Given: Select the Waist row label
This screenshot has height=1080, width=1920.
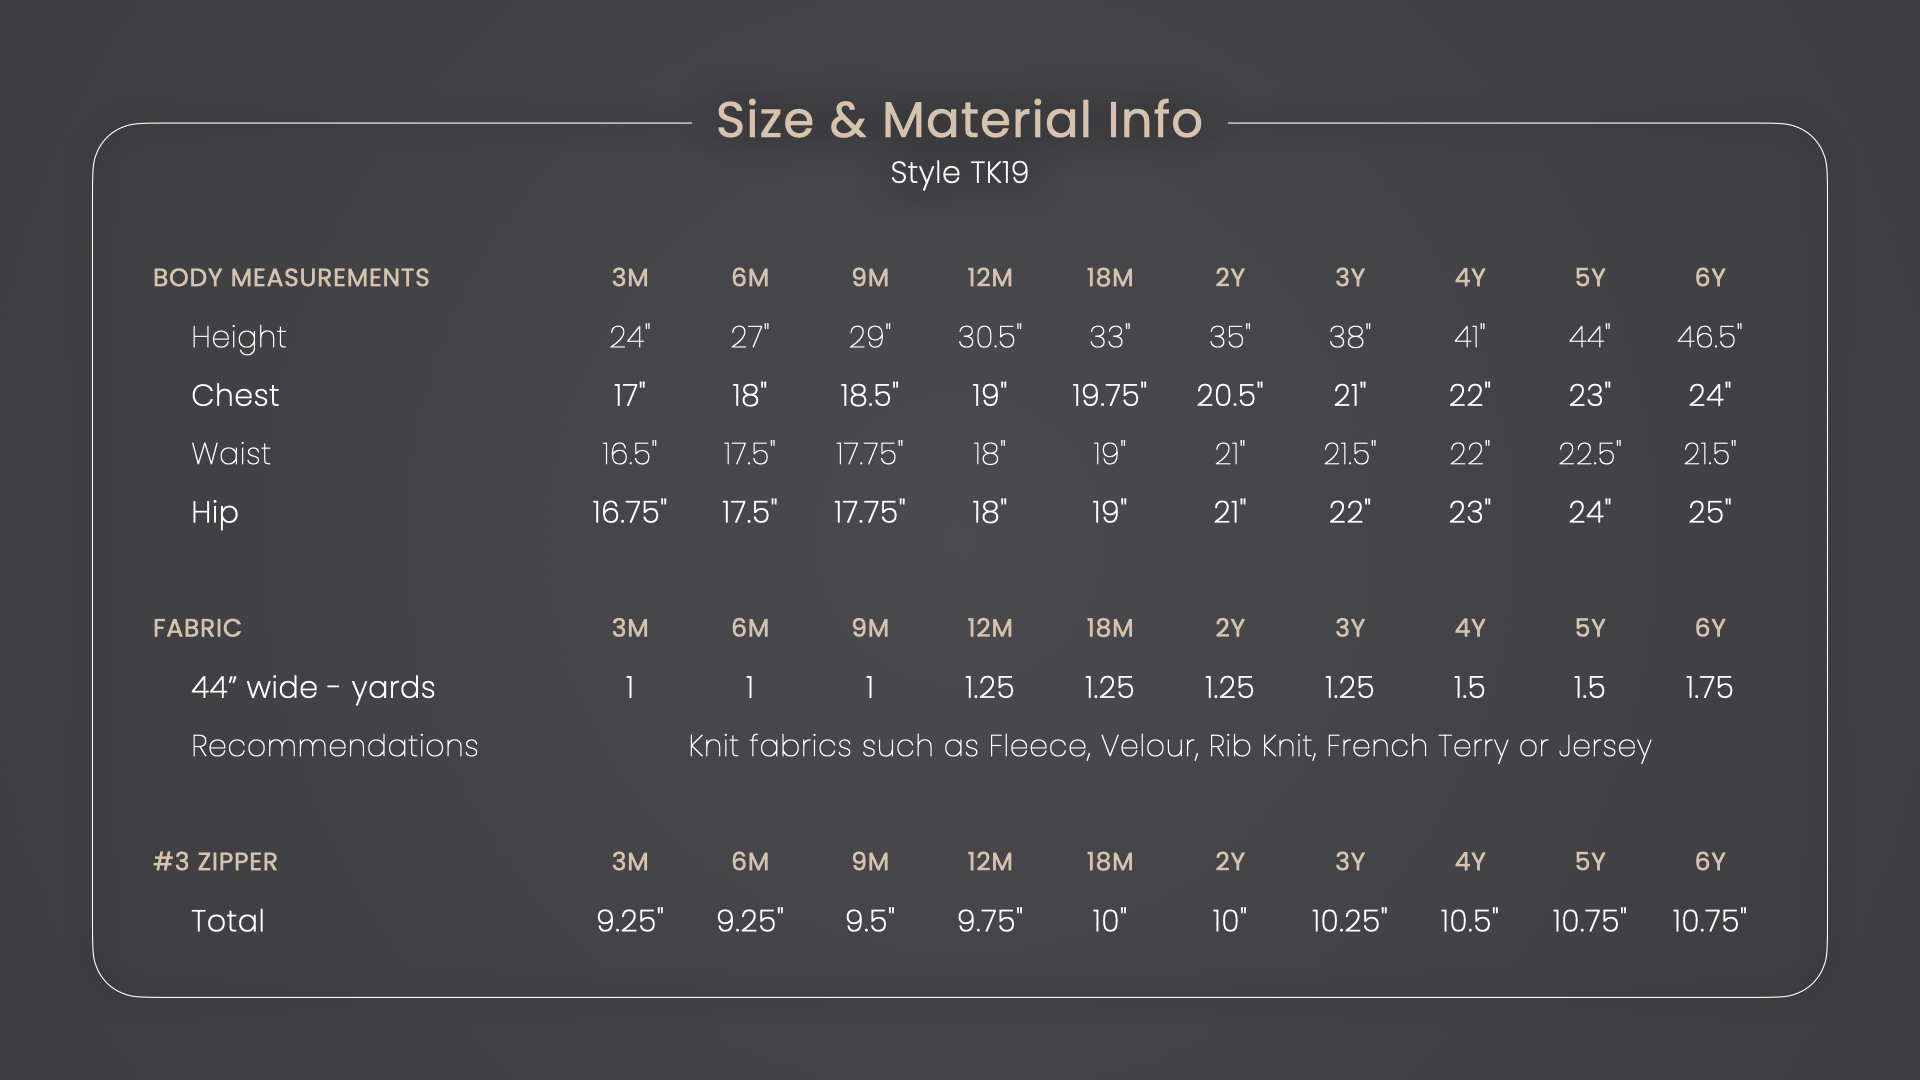Looking at the screenshot, I should [231, 454].
